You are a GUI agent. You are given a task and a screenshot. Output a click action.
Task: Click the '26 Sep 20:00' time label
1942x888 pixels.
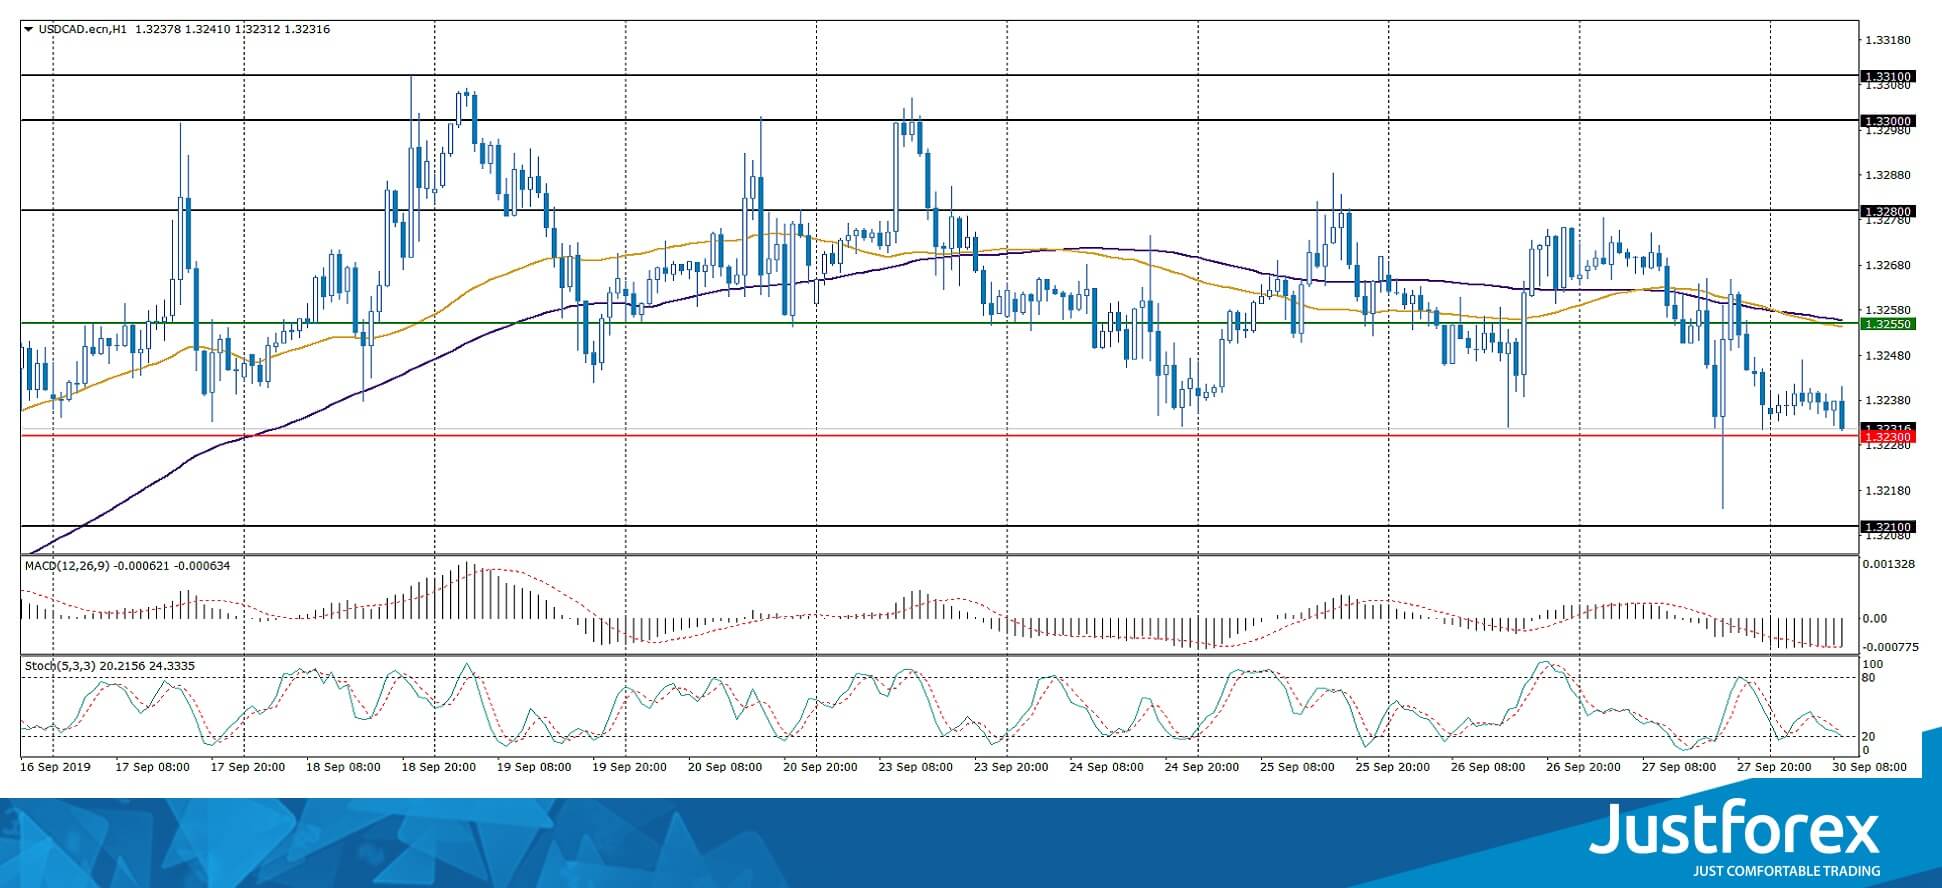click(1585, 767)
